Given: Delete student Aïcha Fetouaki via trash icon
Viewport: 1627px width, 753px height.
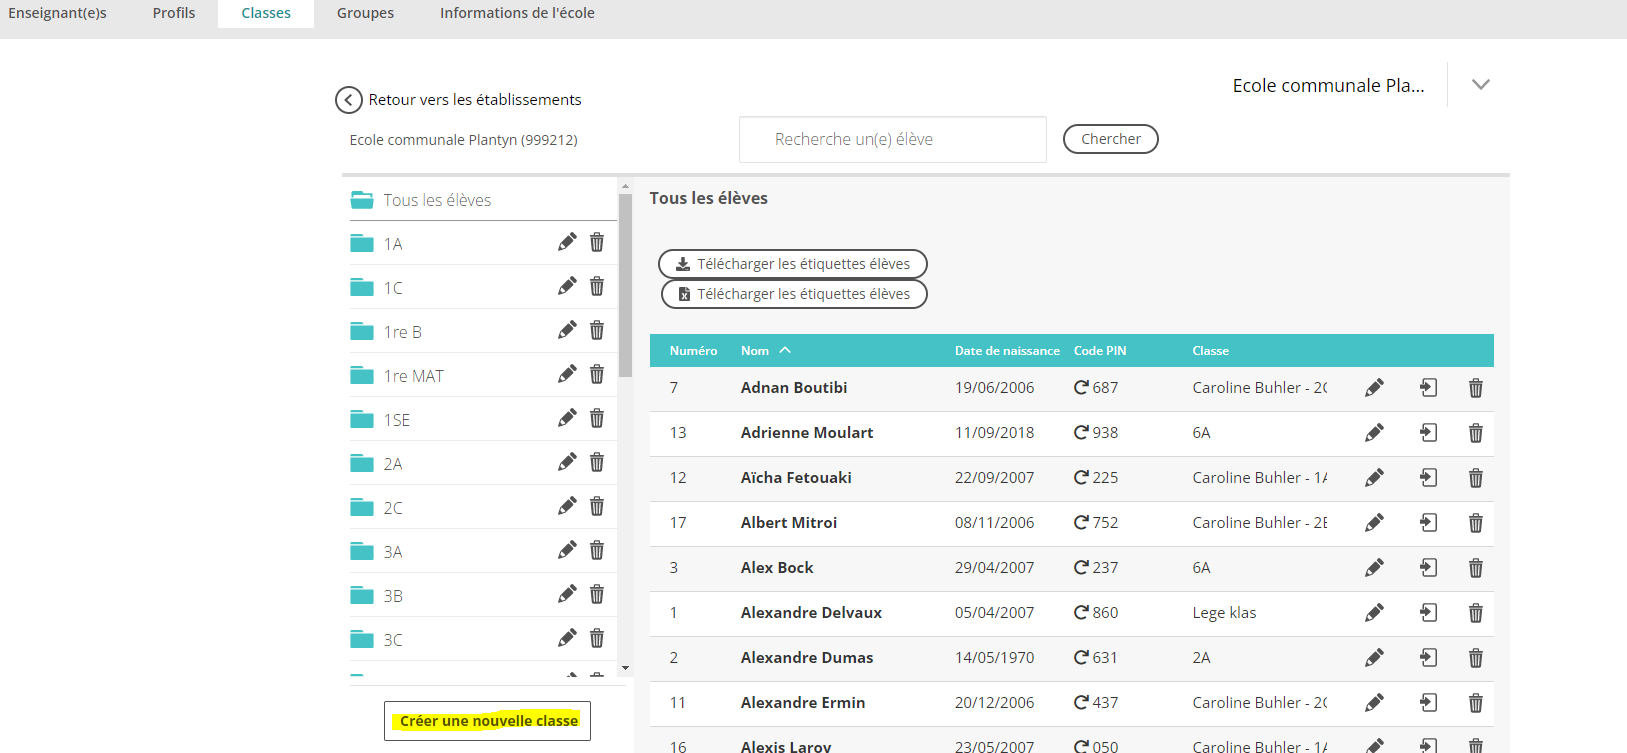Looking at the screenshot, I should coord(1475,478).
